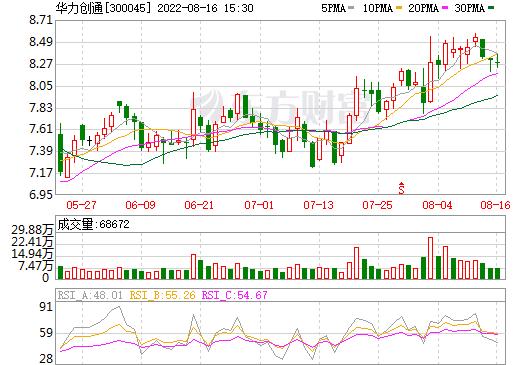Click the gray 5PMA color swatch
The width and height of the screenshot is (520, 365).
coord(351,8)
